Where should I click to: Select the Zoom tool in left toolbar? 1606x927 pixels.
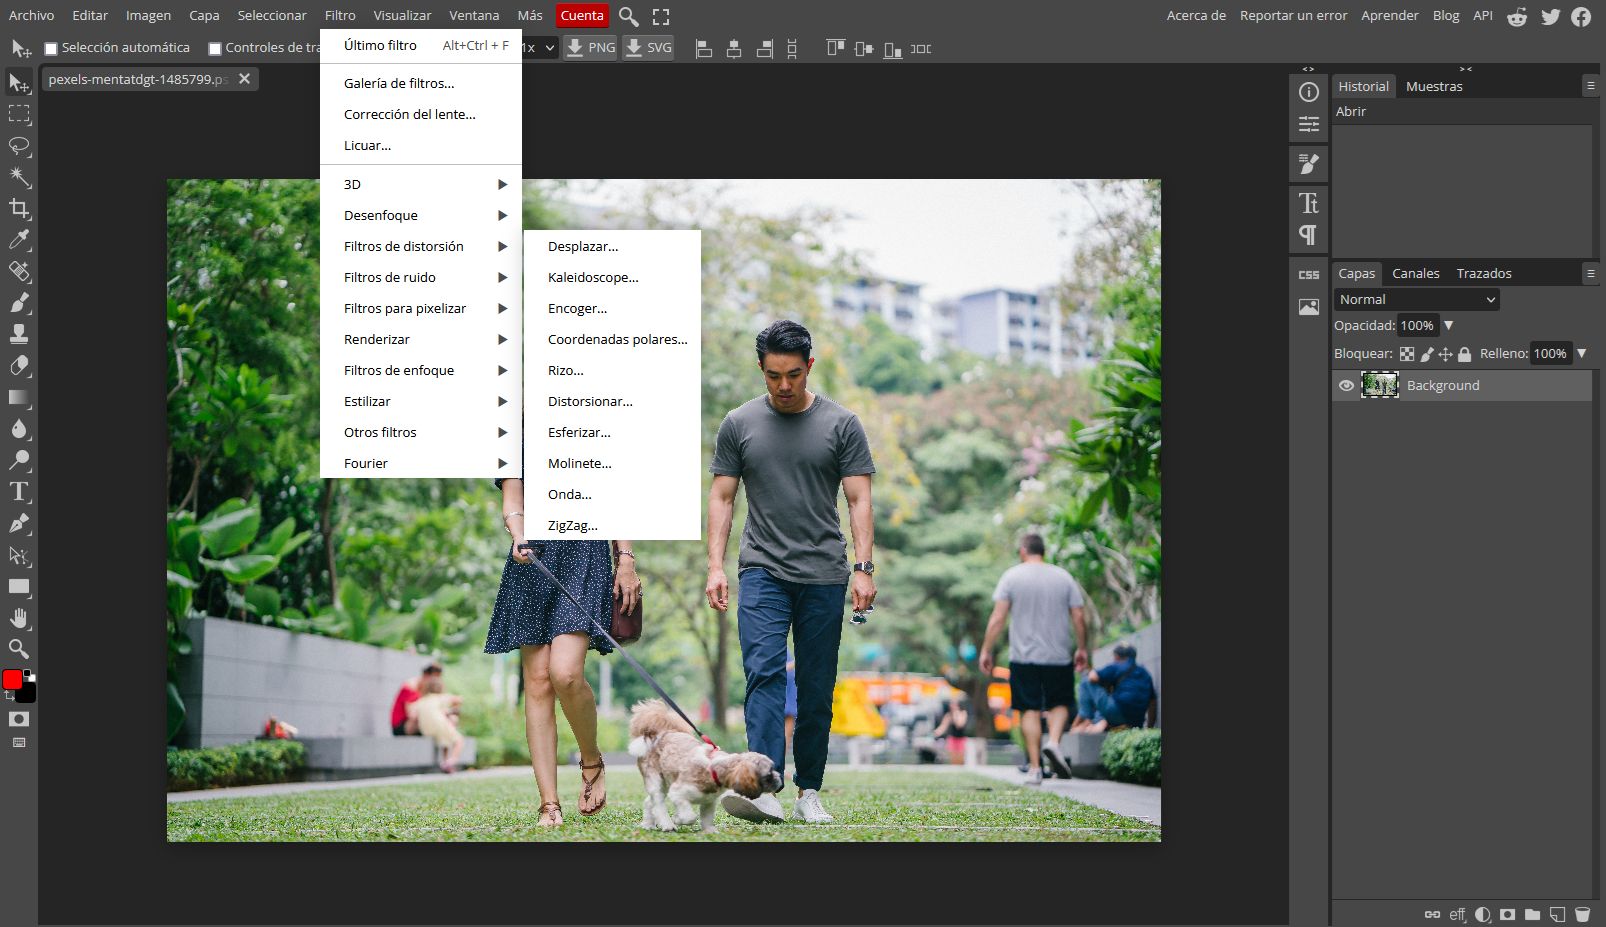tap(19, 648)
